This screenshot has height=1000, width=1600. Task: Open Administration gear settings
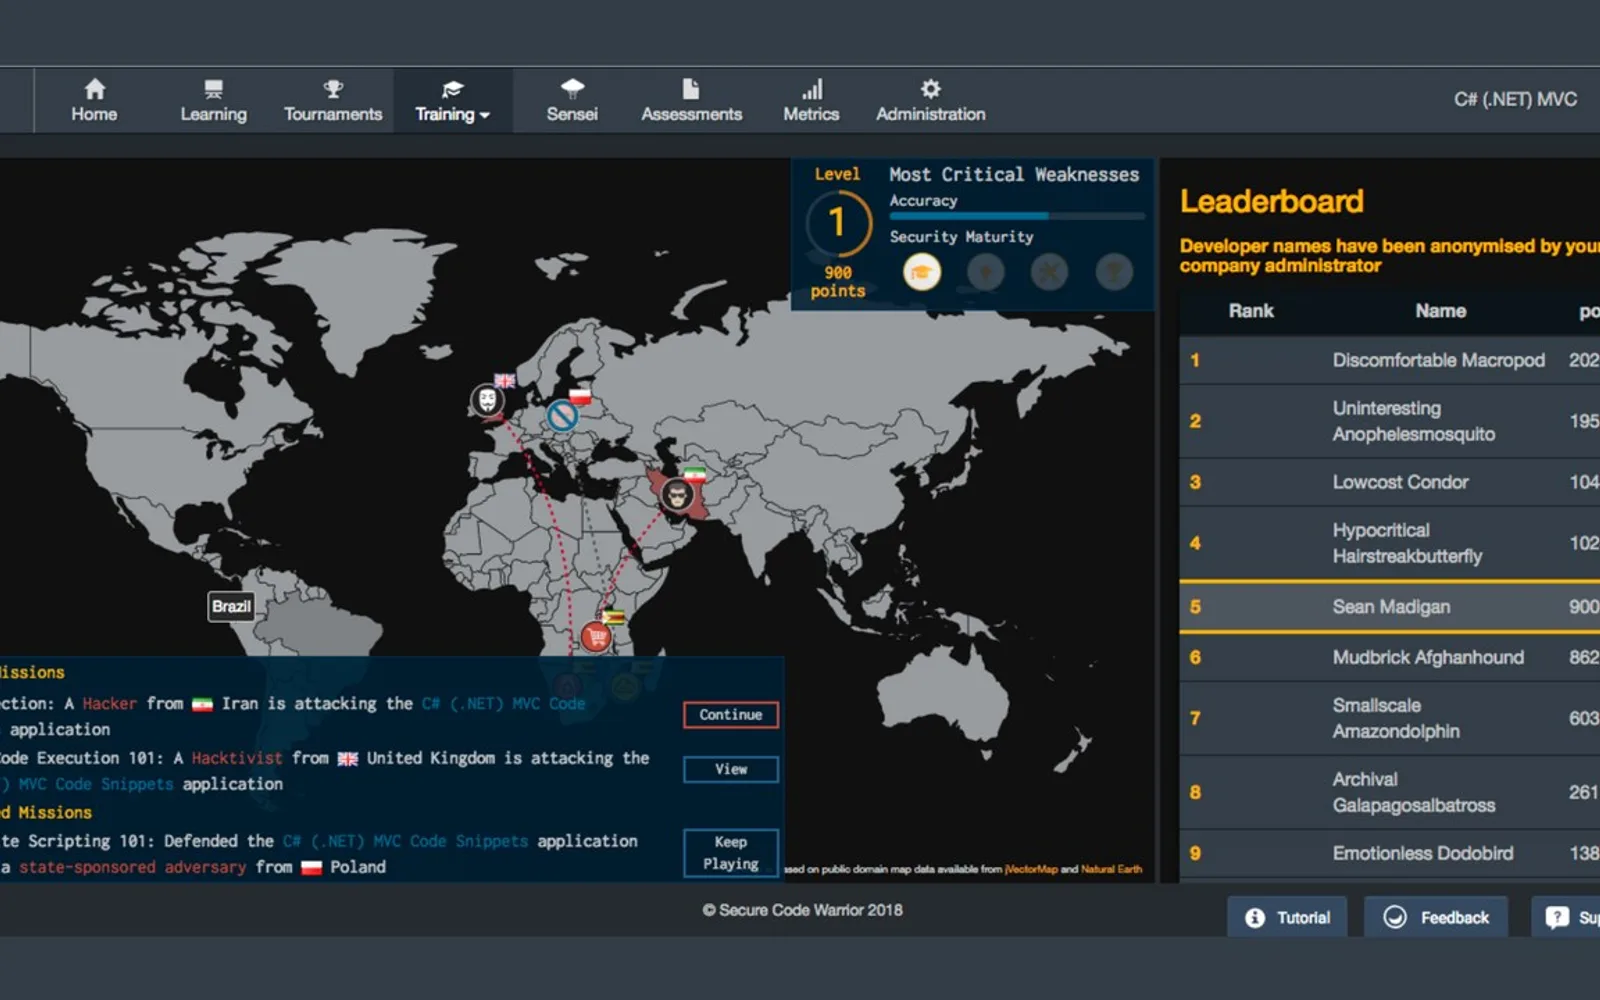coord(931,100)
